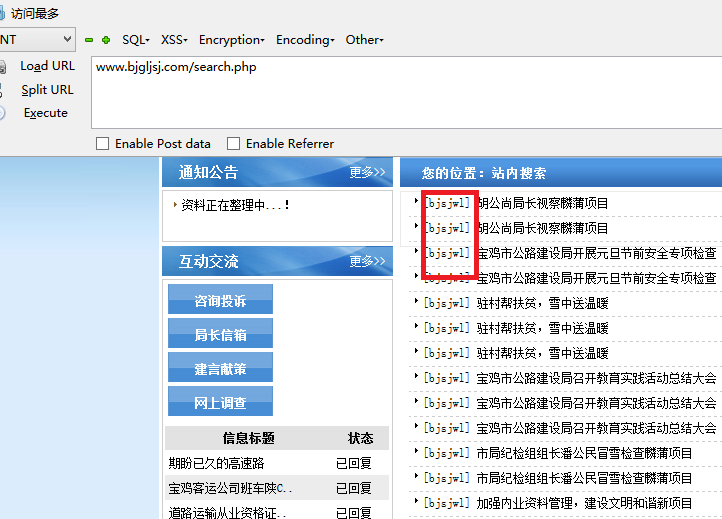Click the 站内搜索 breadcrumb text

(x=518, y=173)
